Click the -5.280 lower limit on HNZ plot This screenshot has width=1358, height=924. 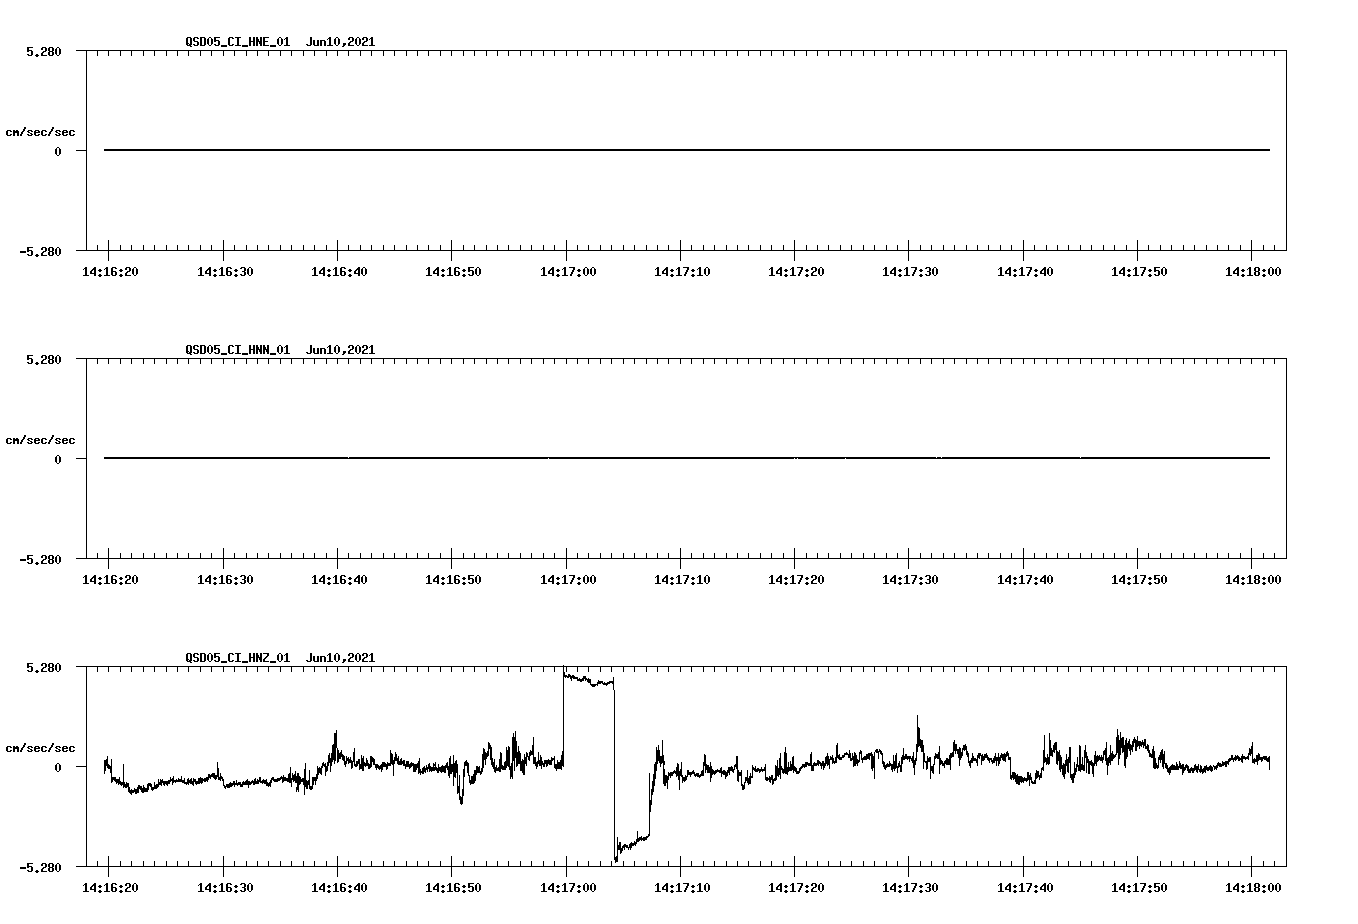(x=41, y=867)
